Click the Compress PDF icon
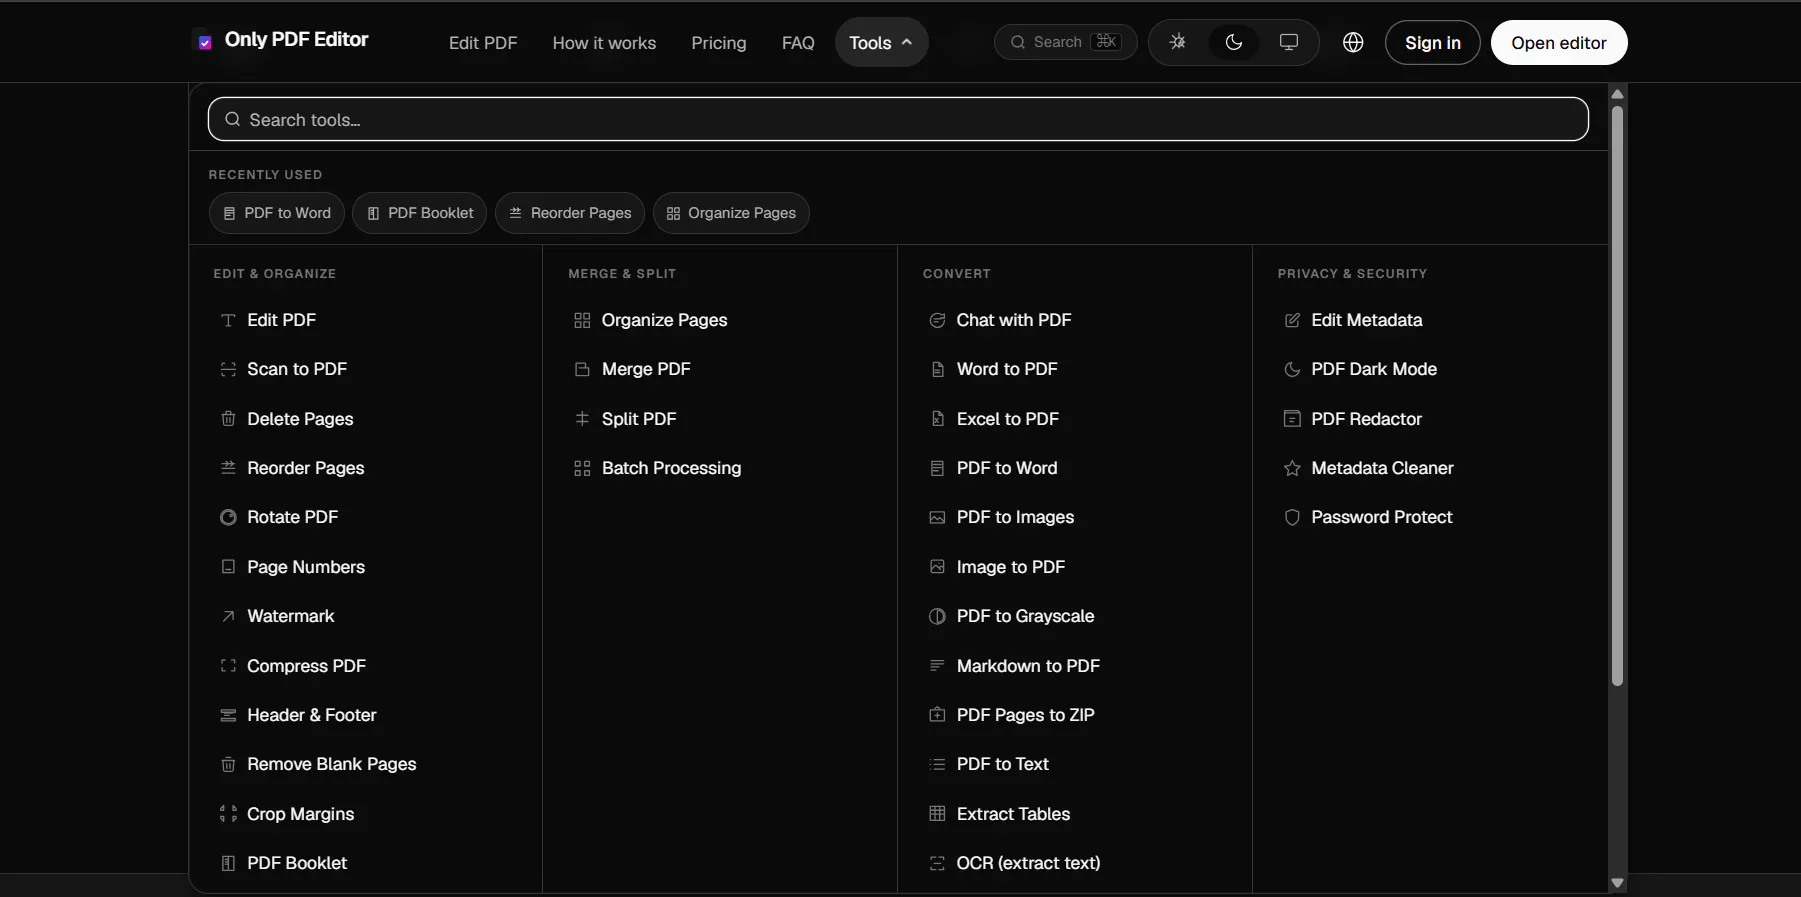 (228, 666)
